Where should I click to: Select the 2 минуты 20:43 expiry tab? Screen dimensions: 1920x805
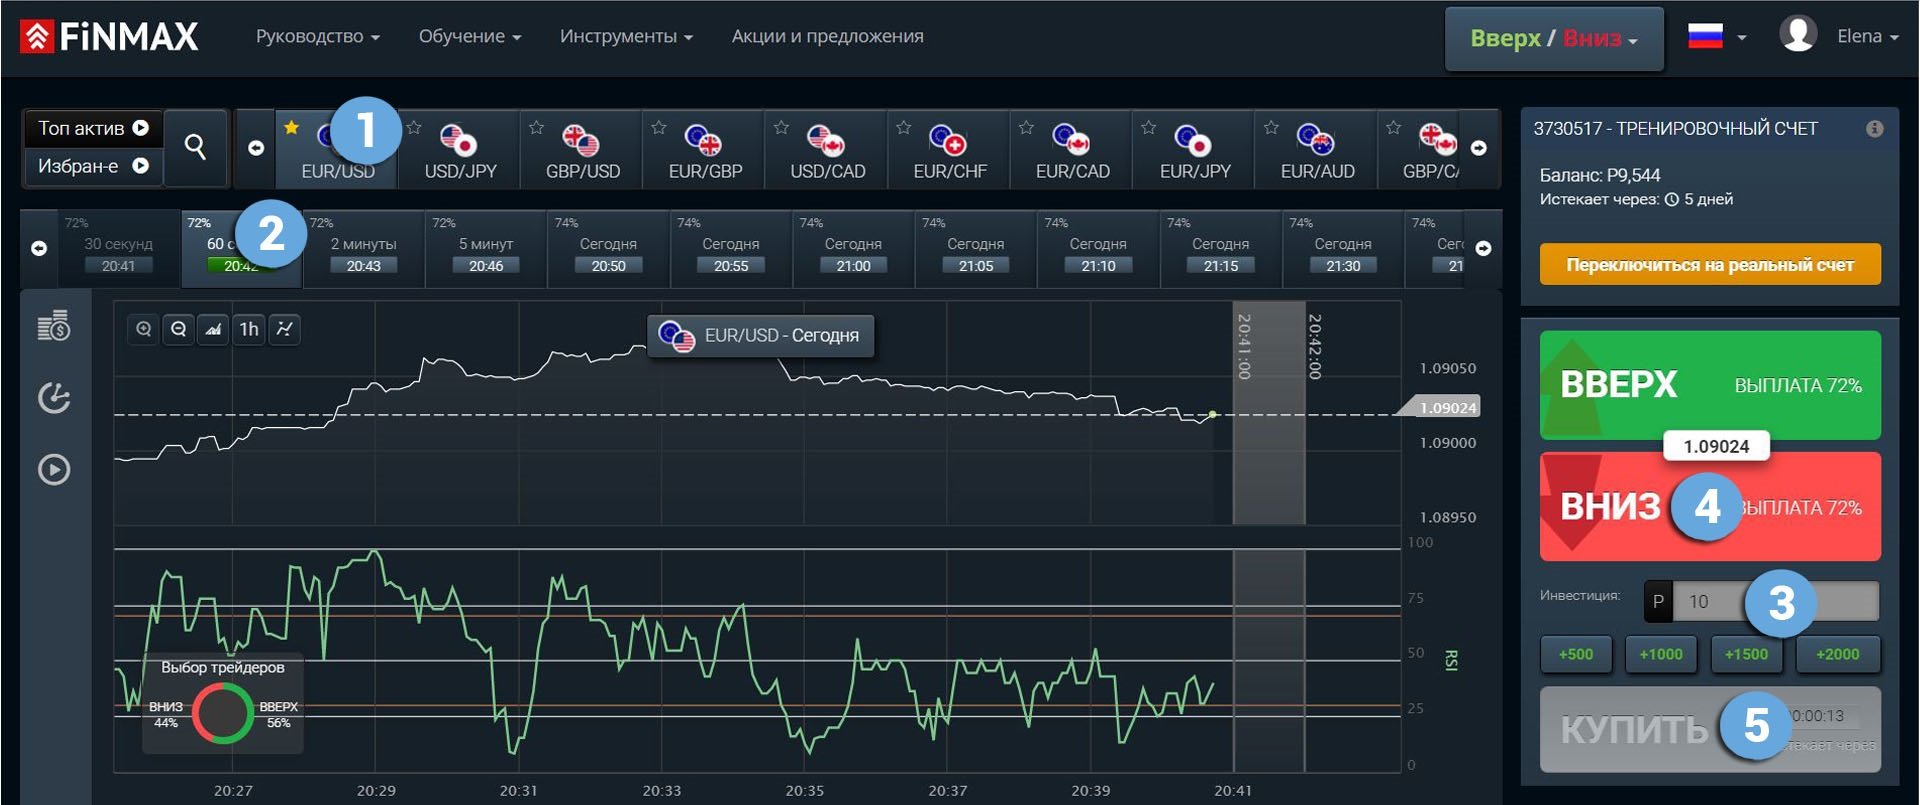point(364,249)
